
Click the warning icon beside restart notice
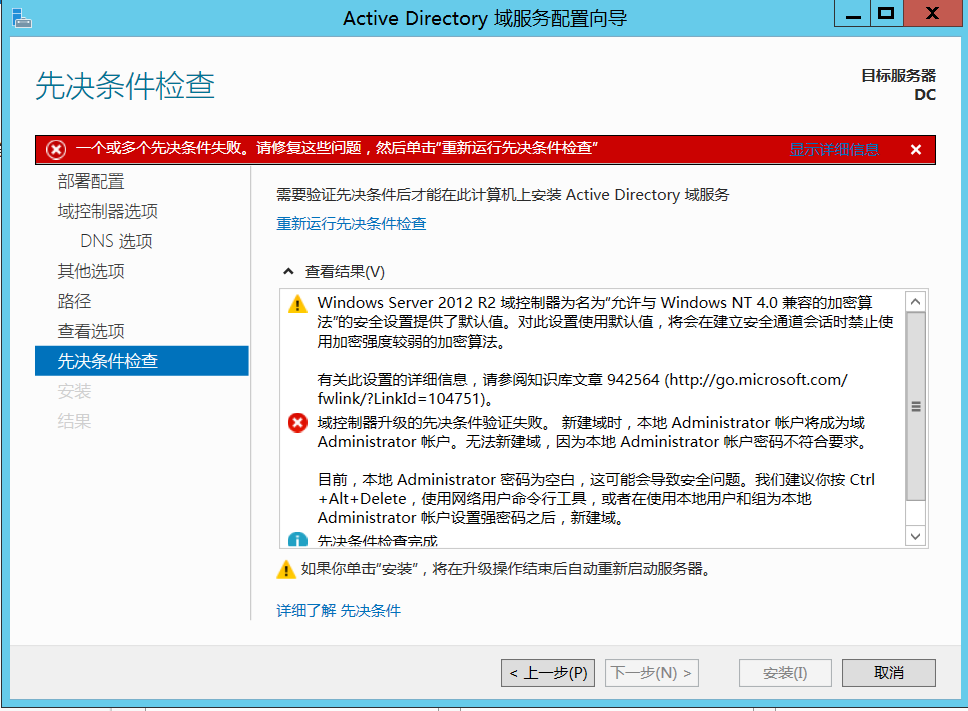click(286, 570)
